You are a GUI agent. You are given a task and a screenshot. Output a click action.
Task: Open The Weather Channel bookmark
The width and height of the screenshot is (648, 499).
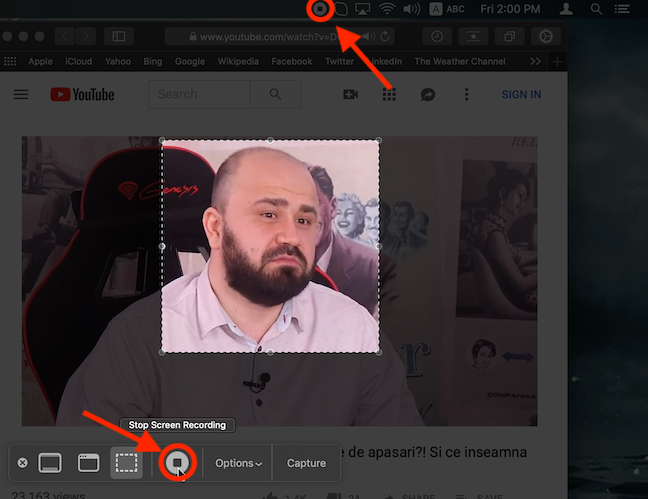[460, 62]
